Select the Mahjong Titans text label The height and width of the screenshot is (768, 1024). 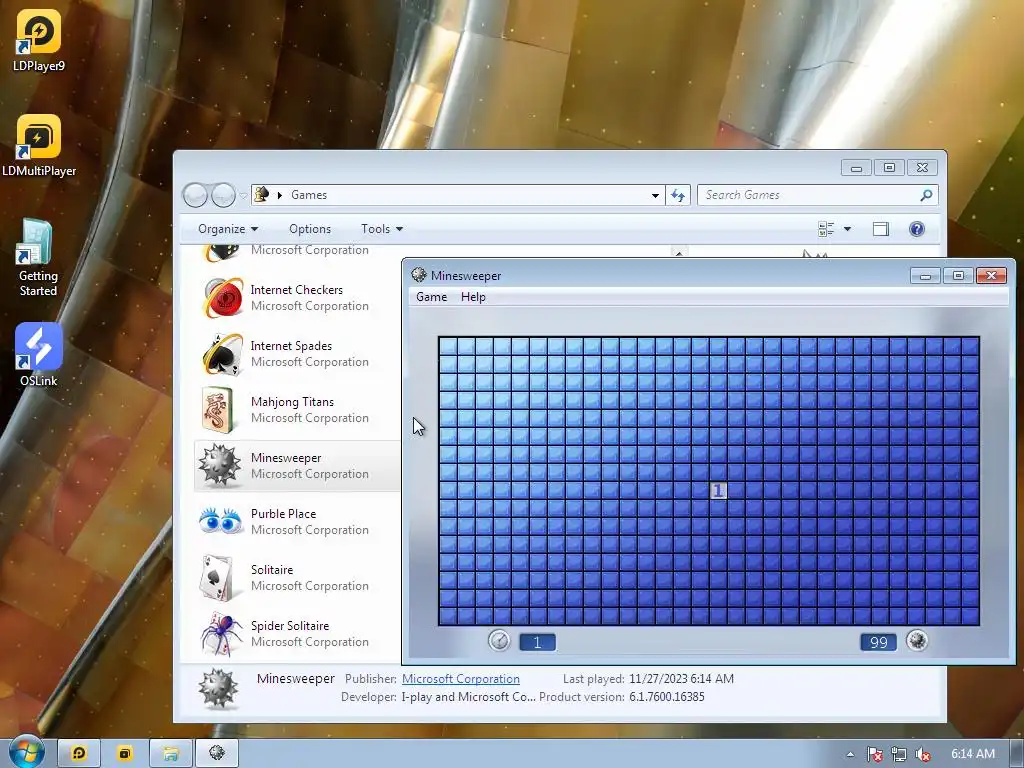click(x=292, y=402)
